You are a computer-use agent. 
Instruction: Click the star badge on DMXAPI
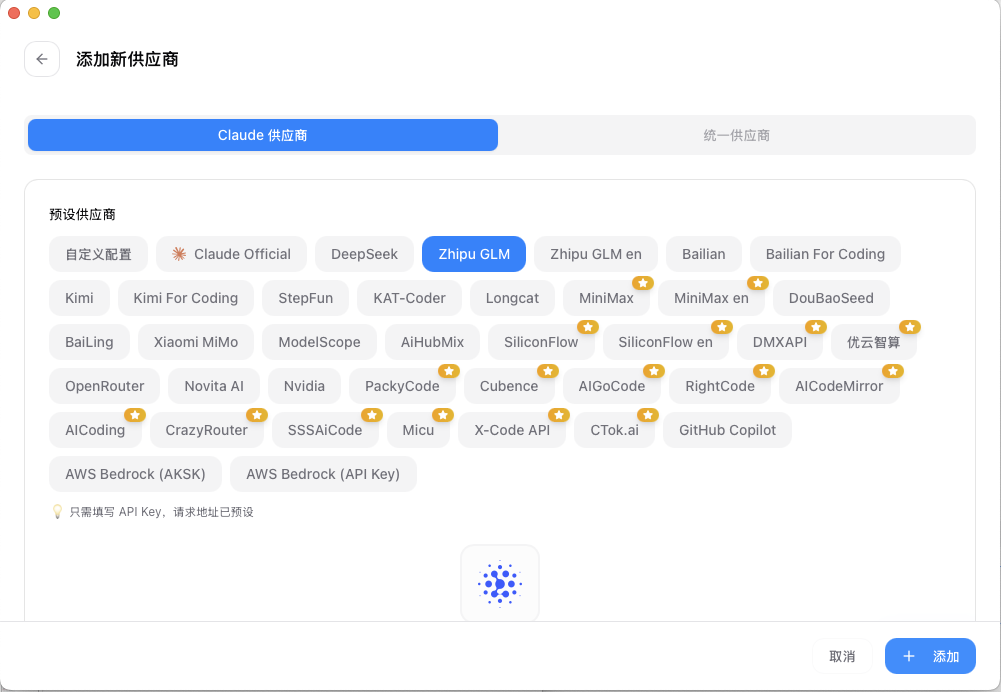point(816,327)
